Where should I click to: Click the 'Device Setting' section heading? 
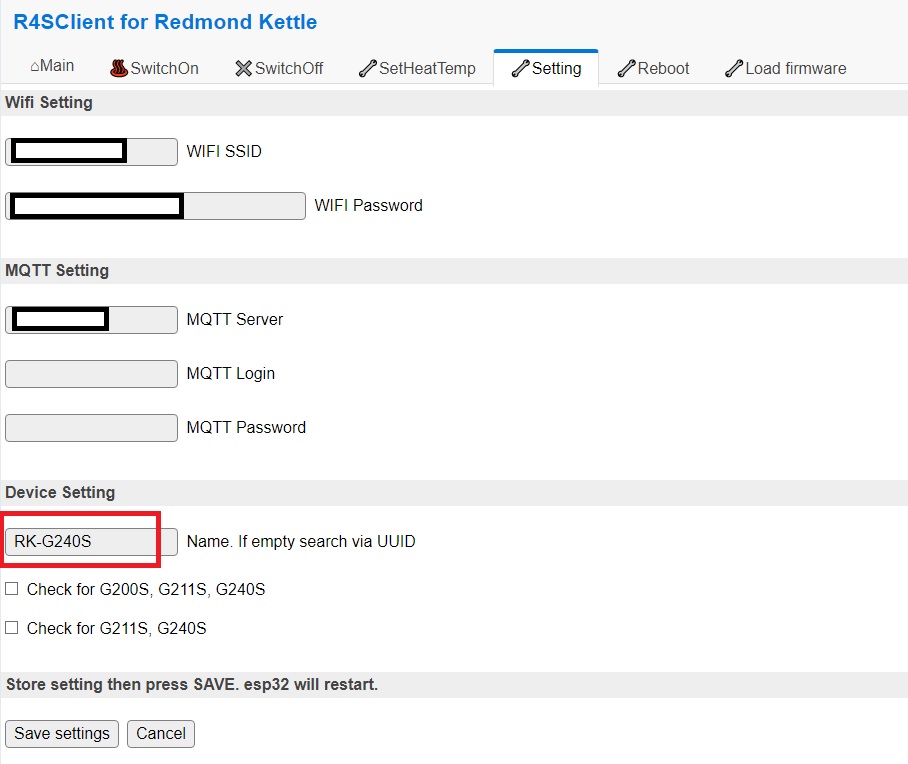pos(60,492)
